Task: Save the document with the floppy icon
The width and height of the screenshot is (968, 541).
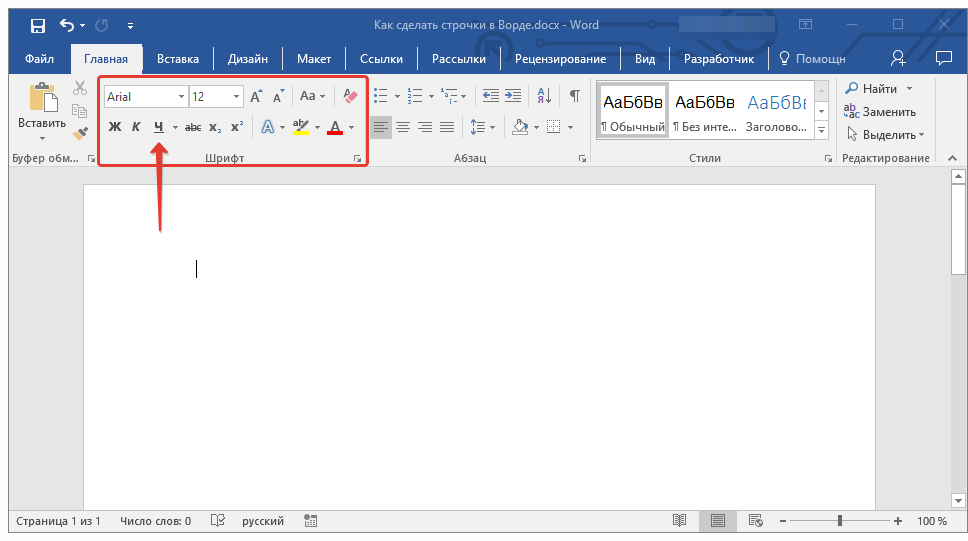Action: click(38, 25)
